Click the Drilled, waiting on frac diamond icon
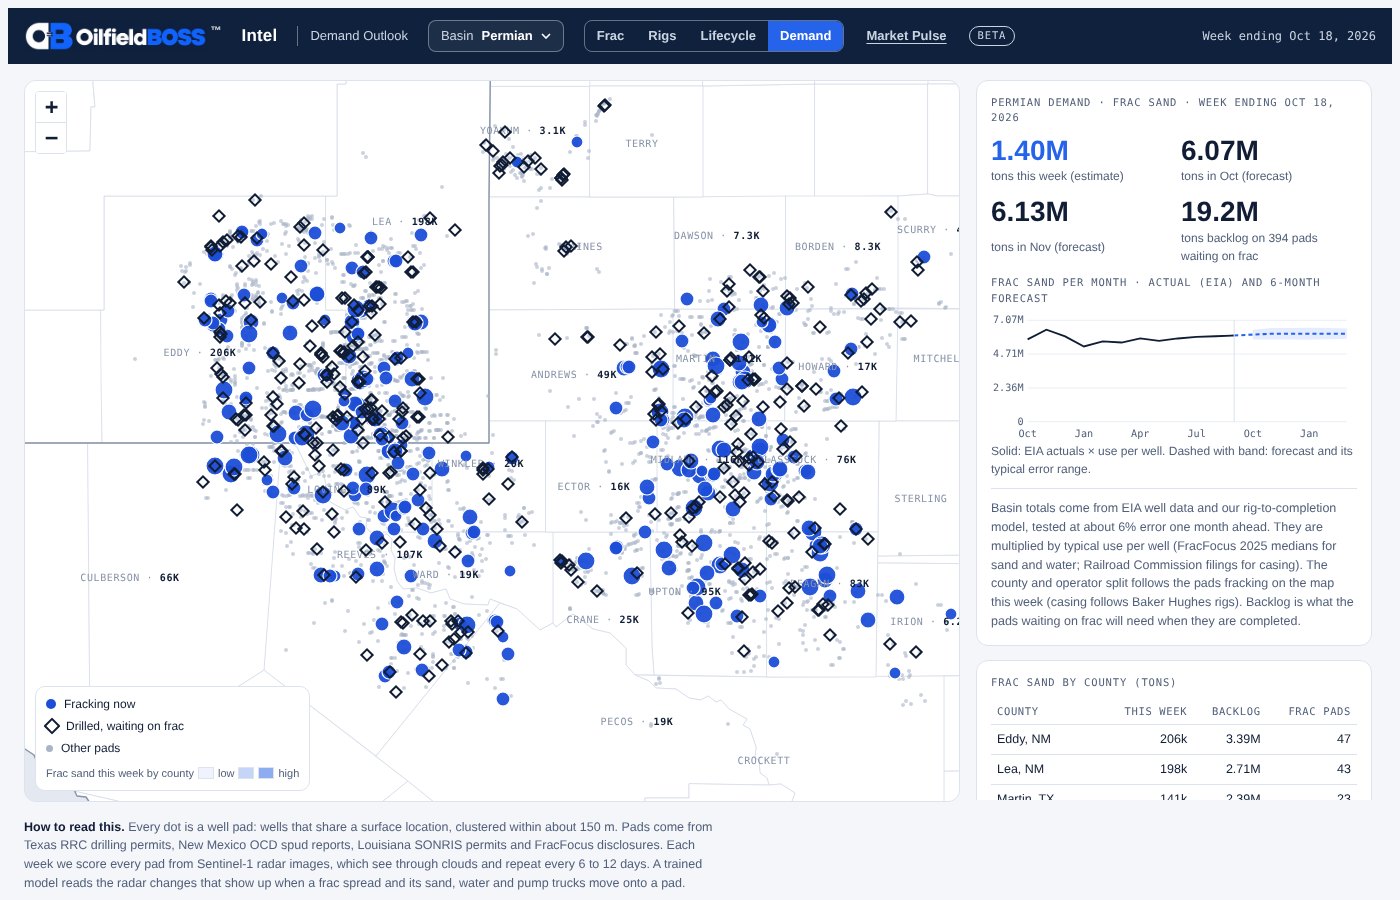 coord(52,726)
